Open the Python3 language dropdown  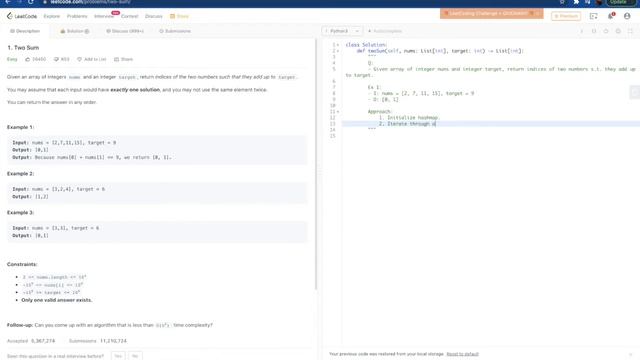[342, 31]
